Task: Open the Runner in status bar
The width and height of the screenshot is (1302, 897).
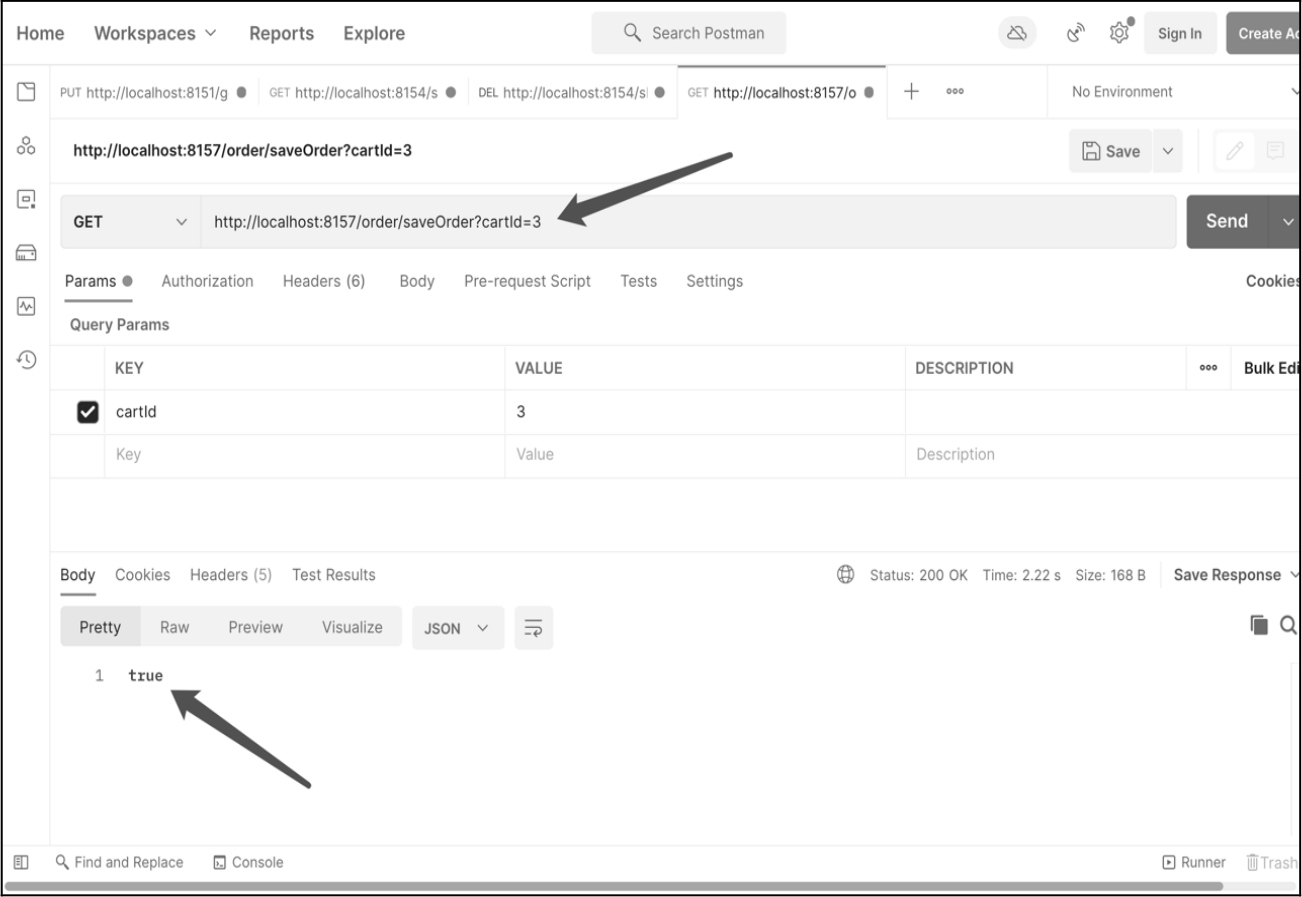Action: tap(1194, 862)
